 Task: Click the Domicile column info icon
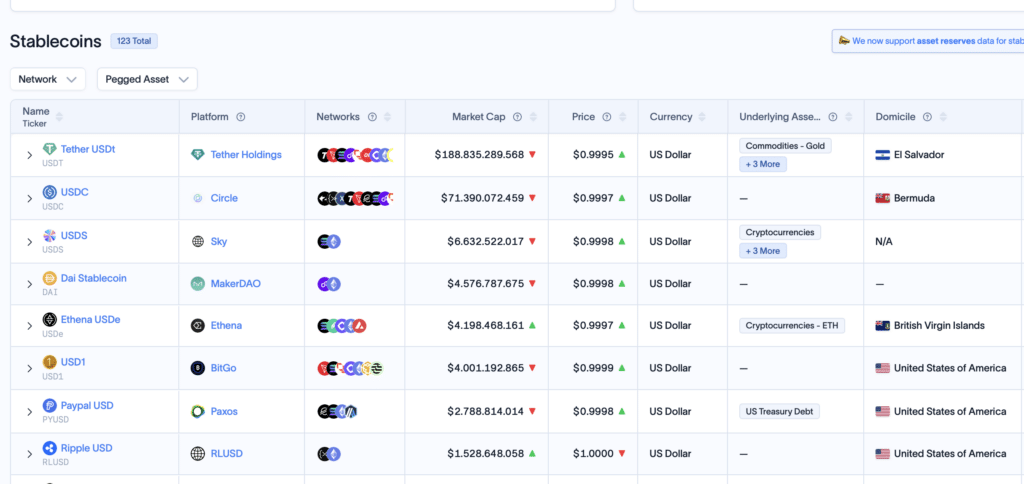pyautogui.click(x=927, y=117)
